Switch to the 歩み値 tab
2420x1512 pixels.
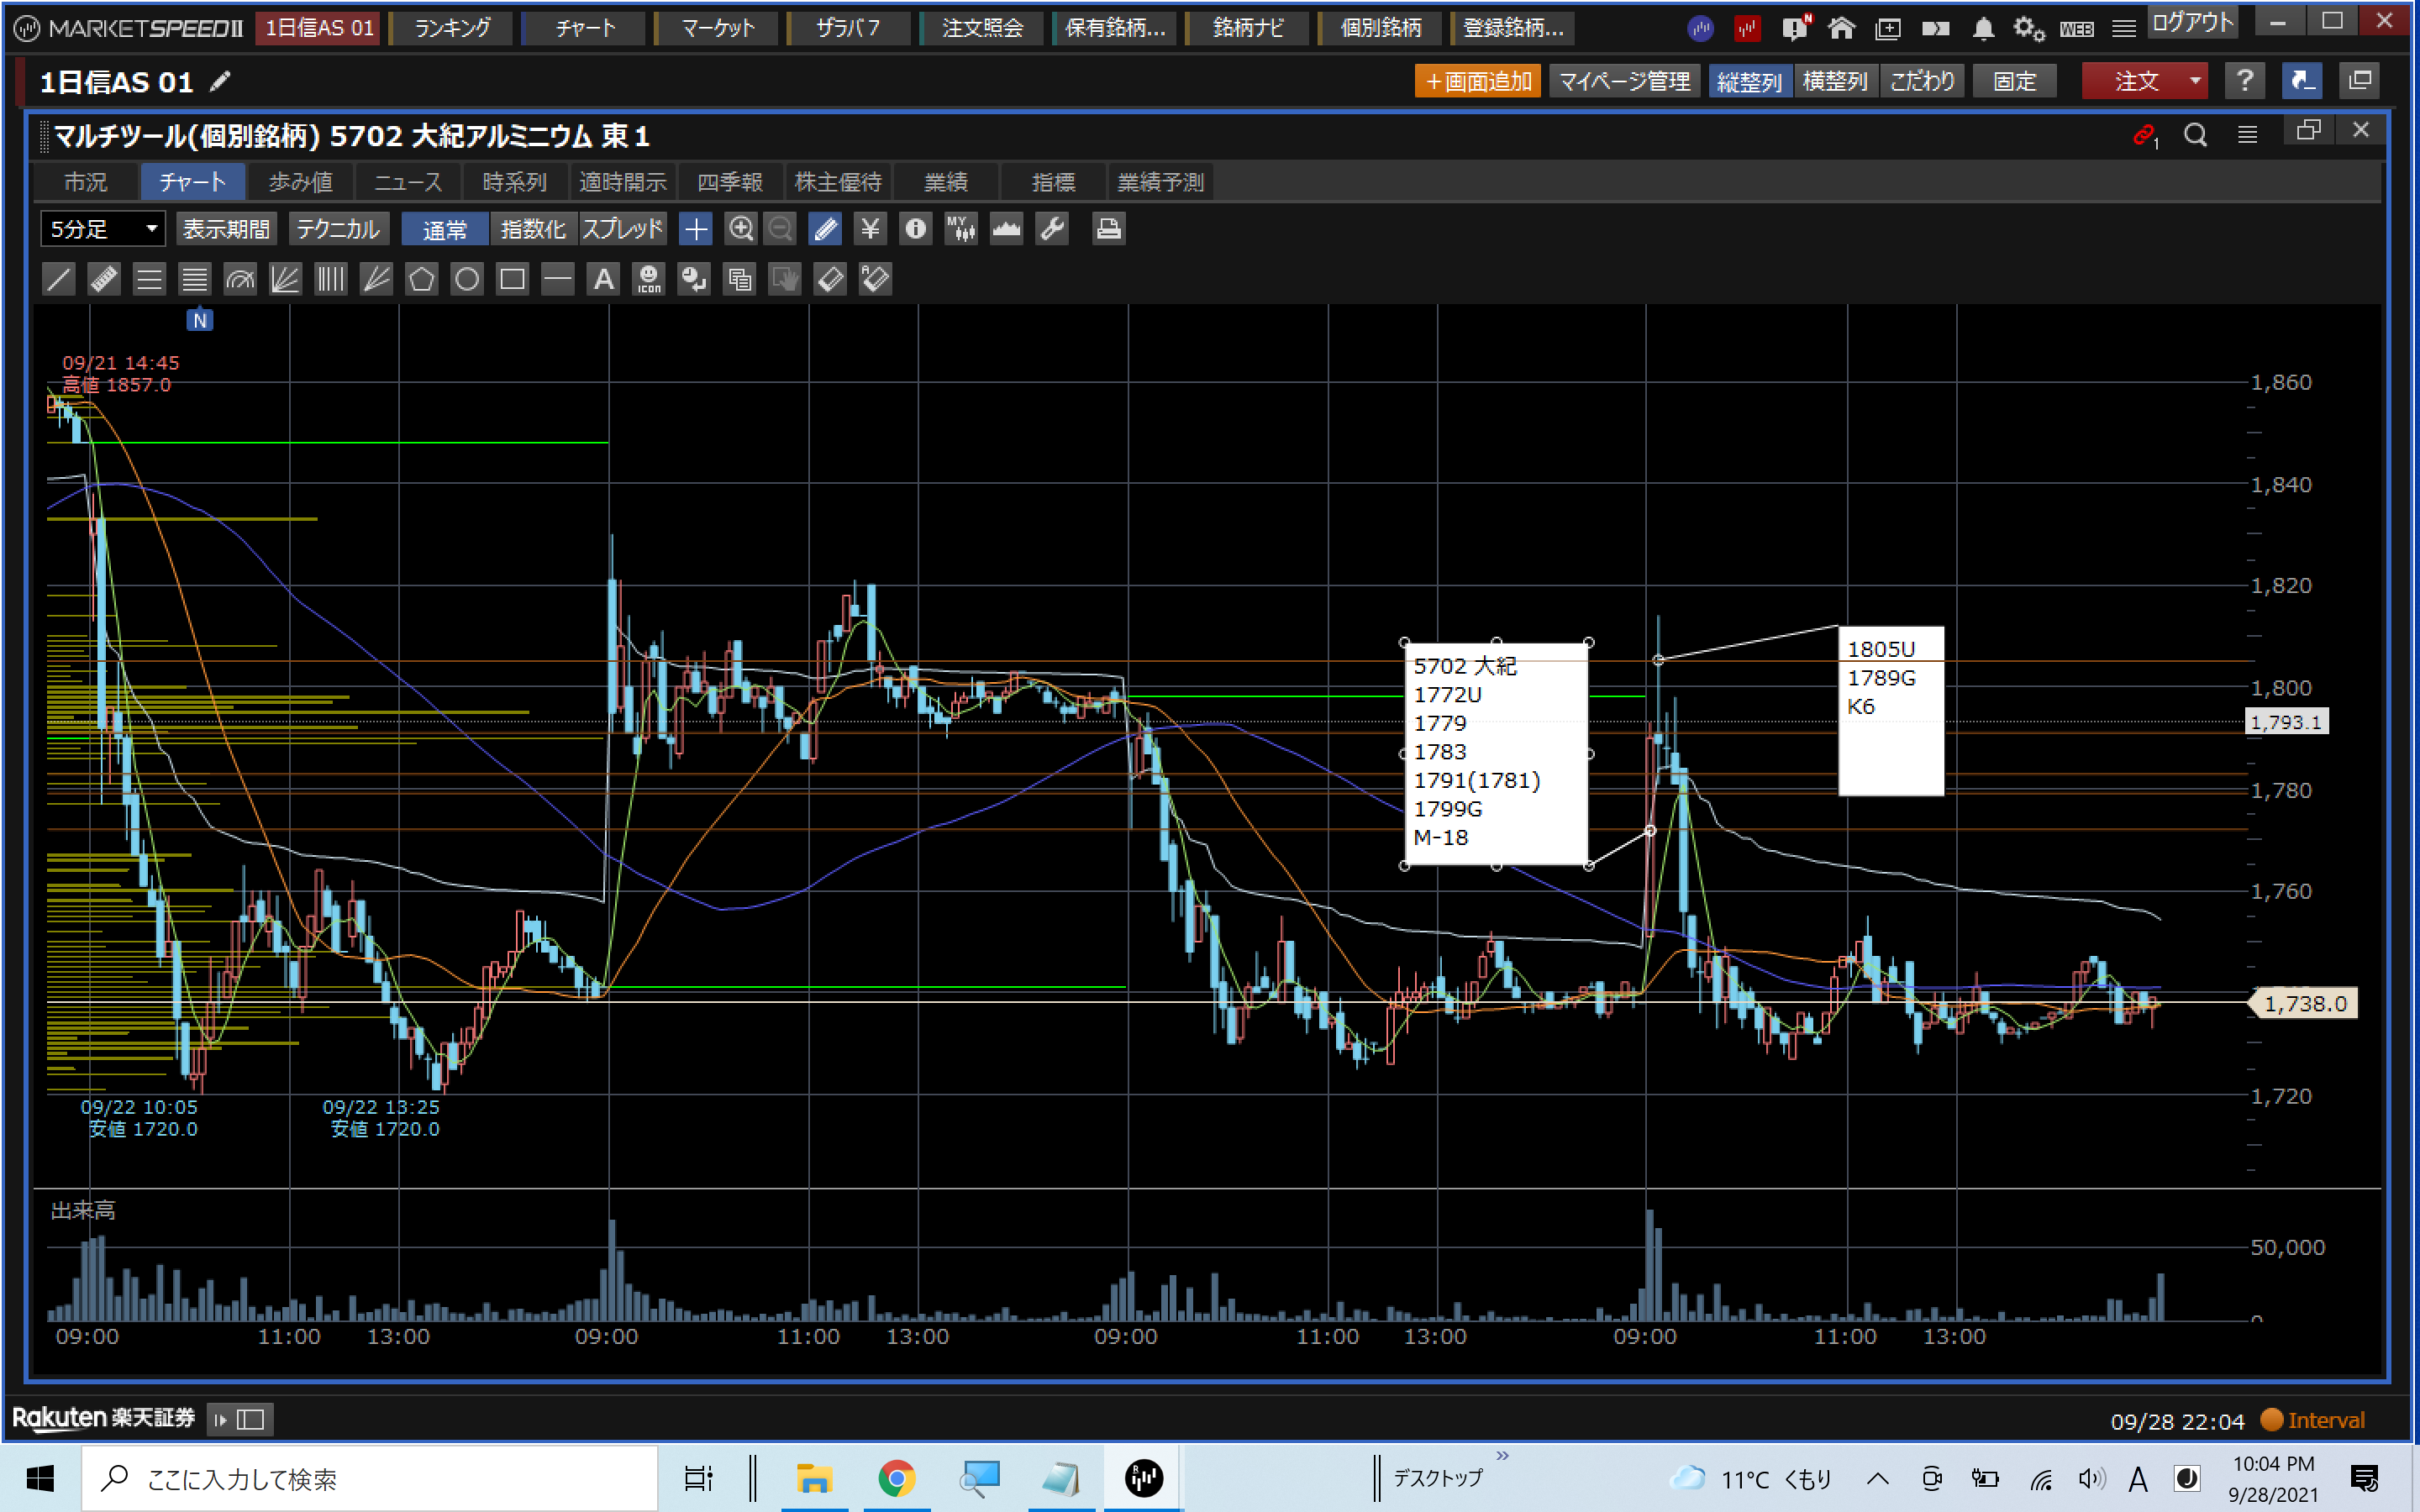[x=300, y=182]
